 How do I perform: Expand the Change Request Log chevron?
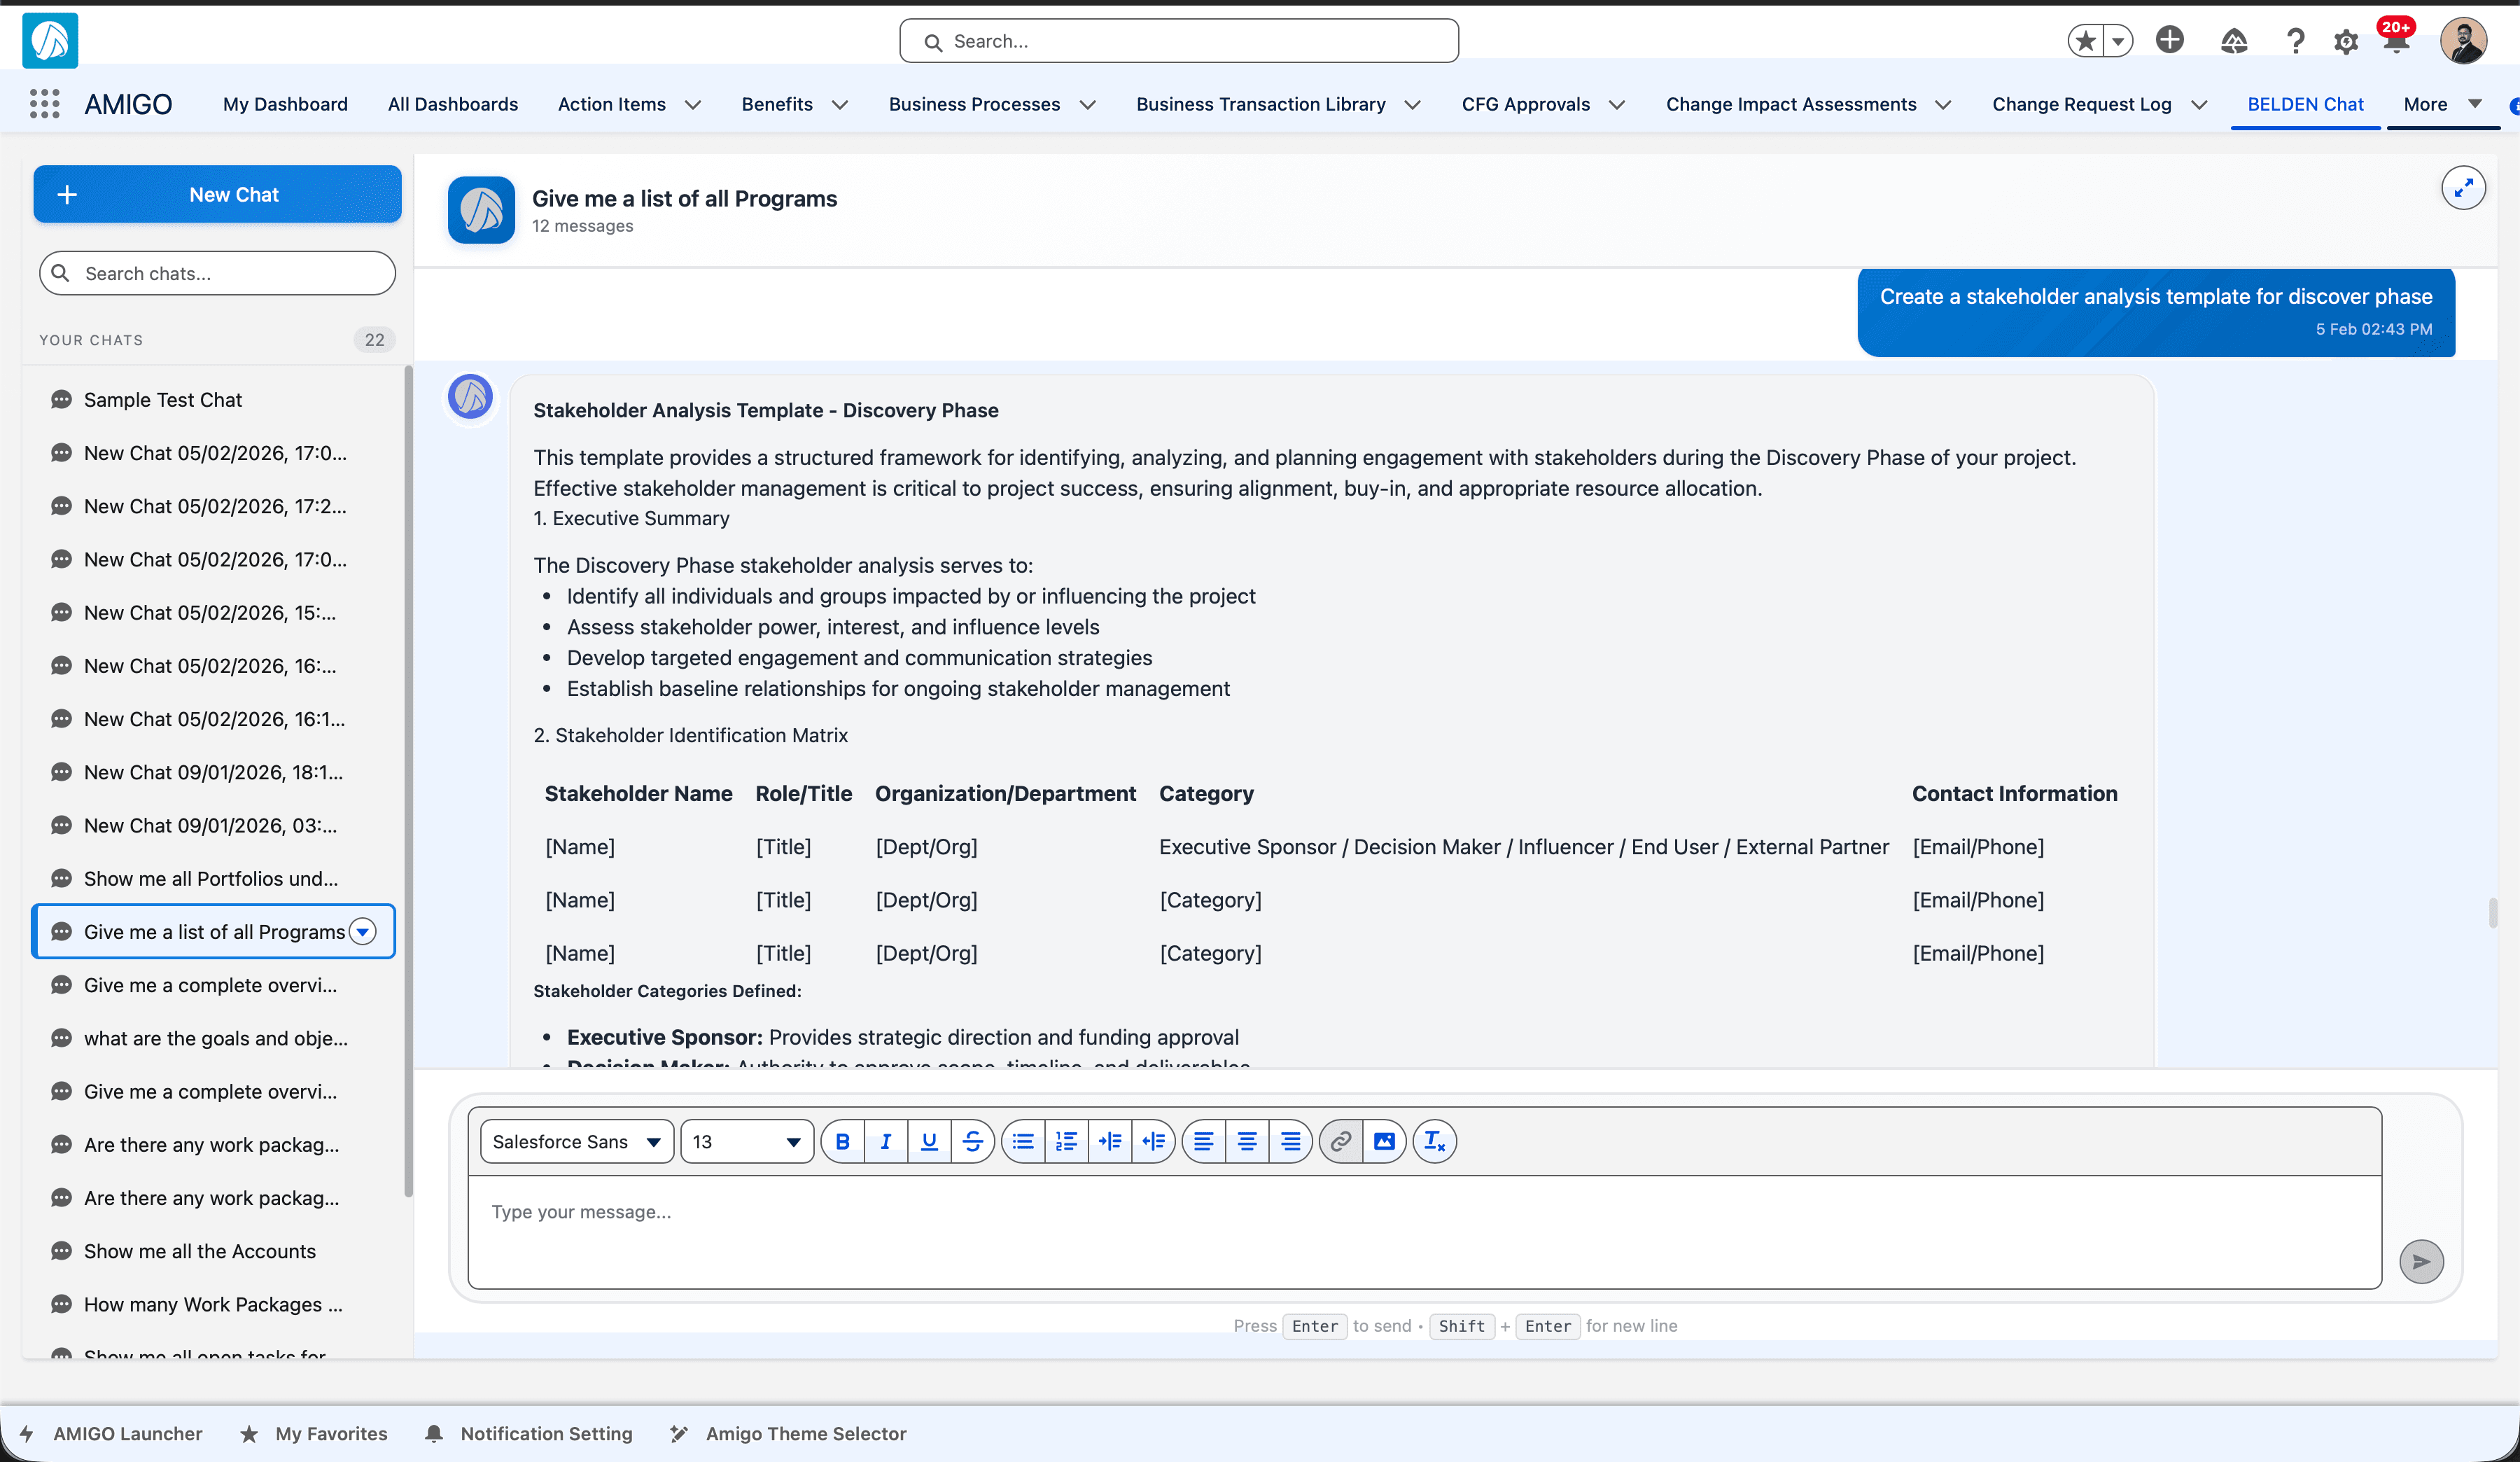coord(2199,105)
